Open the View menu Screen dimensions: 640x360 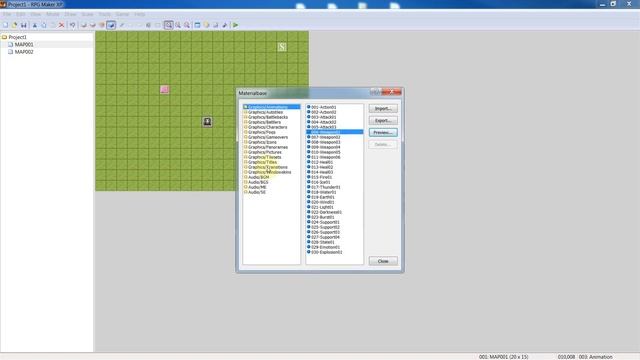(x=36, y=14)
